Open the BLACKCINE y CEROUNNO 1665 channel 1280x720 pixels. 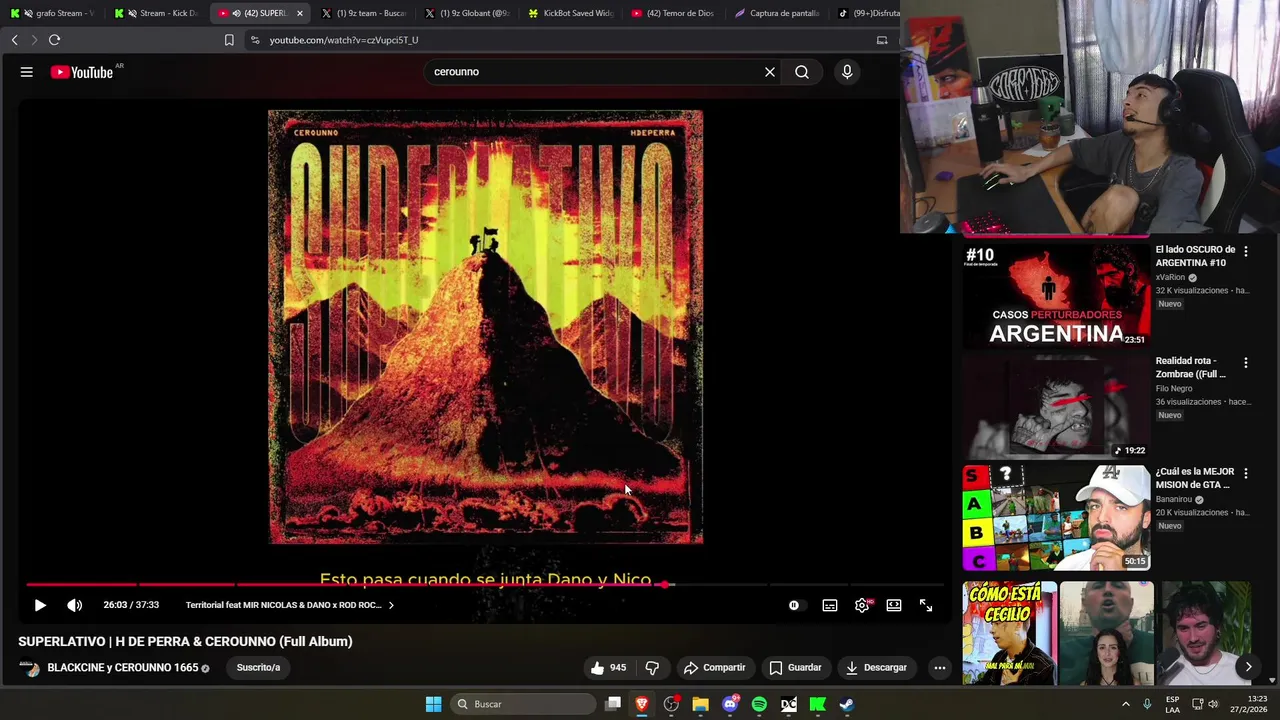pyautogui.click(x=123, y=667)
